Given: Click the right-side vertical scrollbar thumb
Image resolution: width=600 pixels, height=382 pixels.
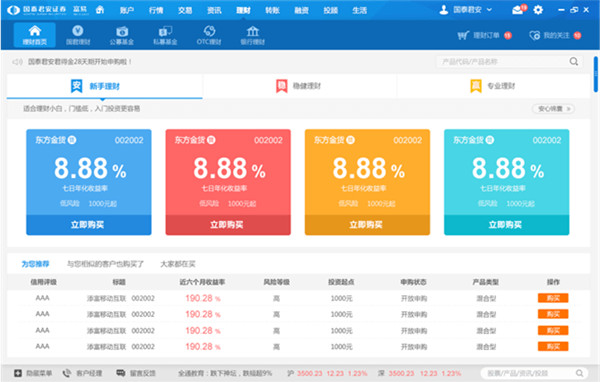Looking at the screenshot, I should coord(596,74).
